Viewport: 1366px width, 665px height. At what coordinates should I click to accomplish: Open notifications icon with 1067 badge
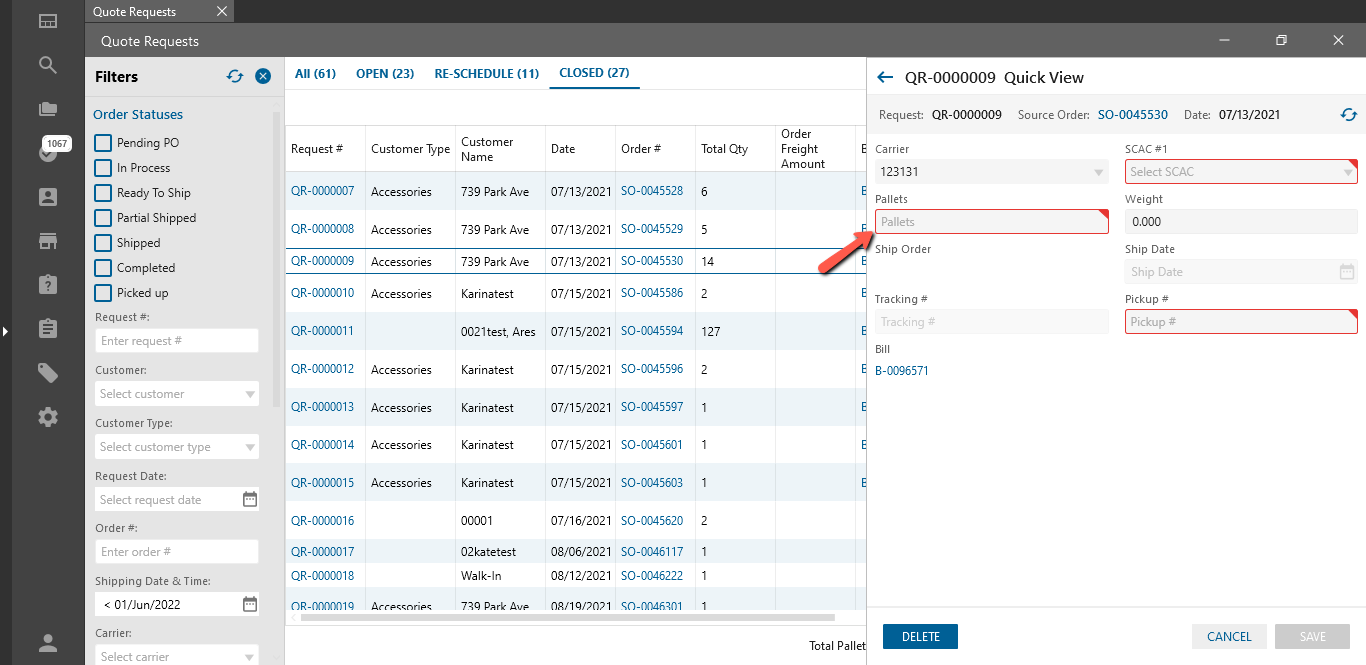(x=48, y=152)
